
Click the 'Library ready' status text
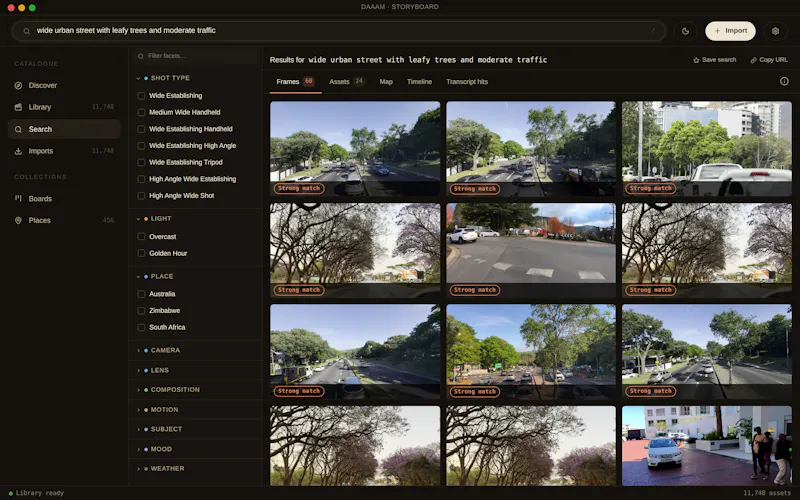[40, 493]
